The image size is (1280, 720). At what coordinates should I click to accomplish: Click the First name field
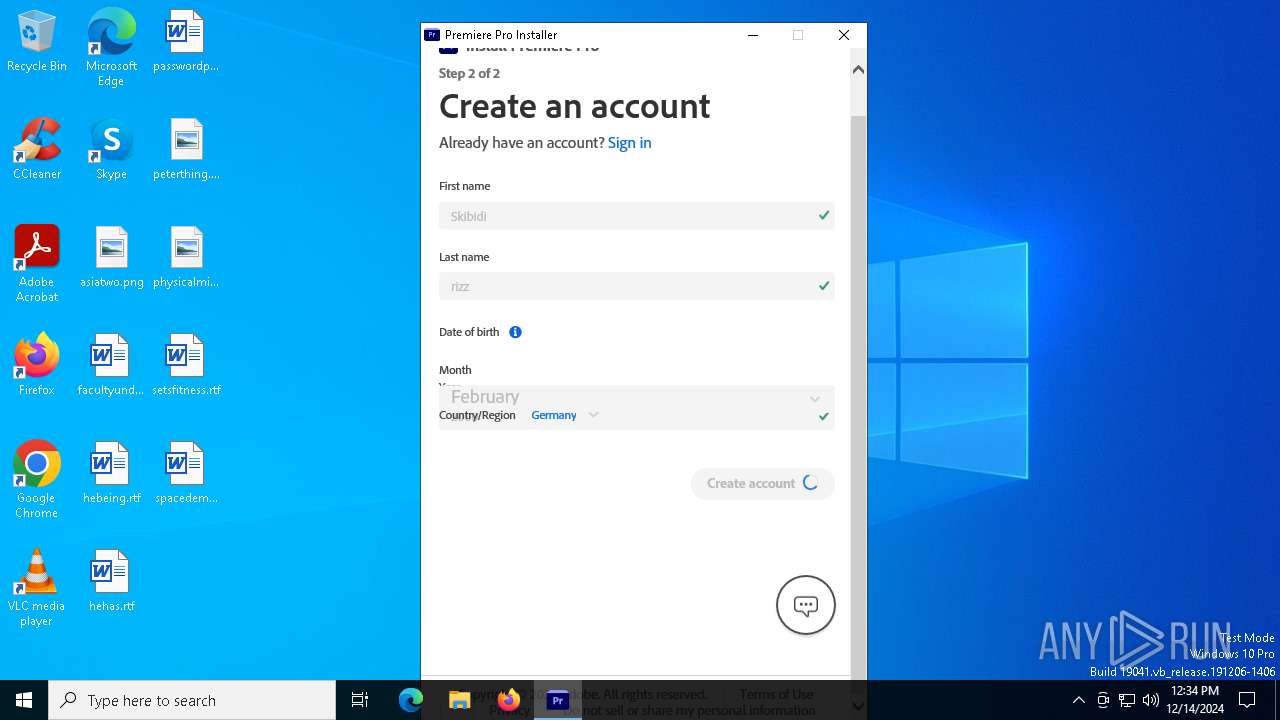tap(636, 216)
